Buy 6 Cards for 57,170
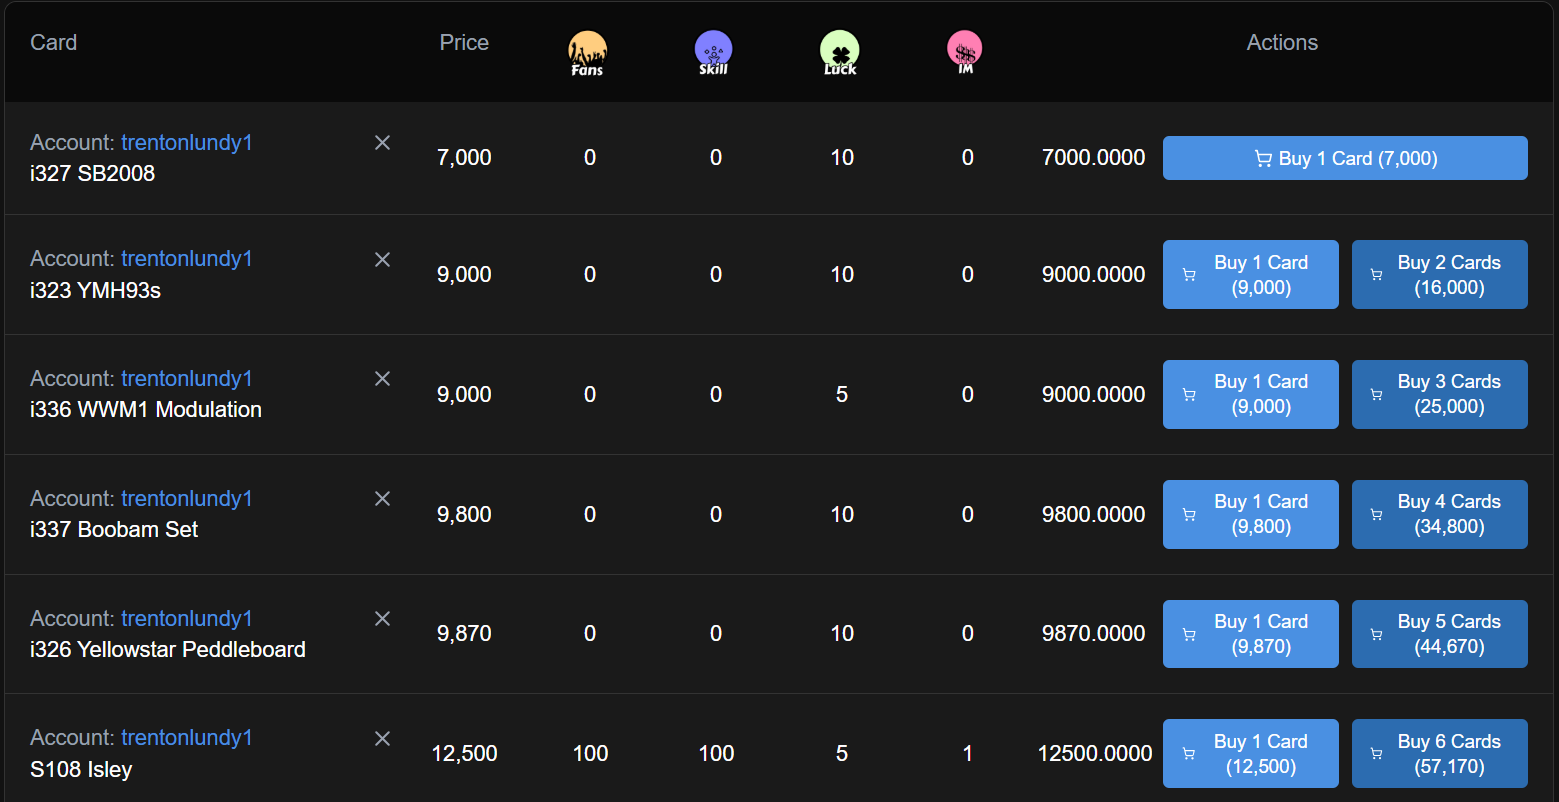The width and height of the screenshot is (1559, 802). (x=1439, y=753)
